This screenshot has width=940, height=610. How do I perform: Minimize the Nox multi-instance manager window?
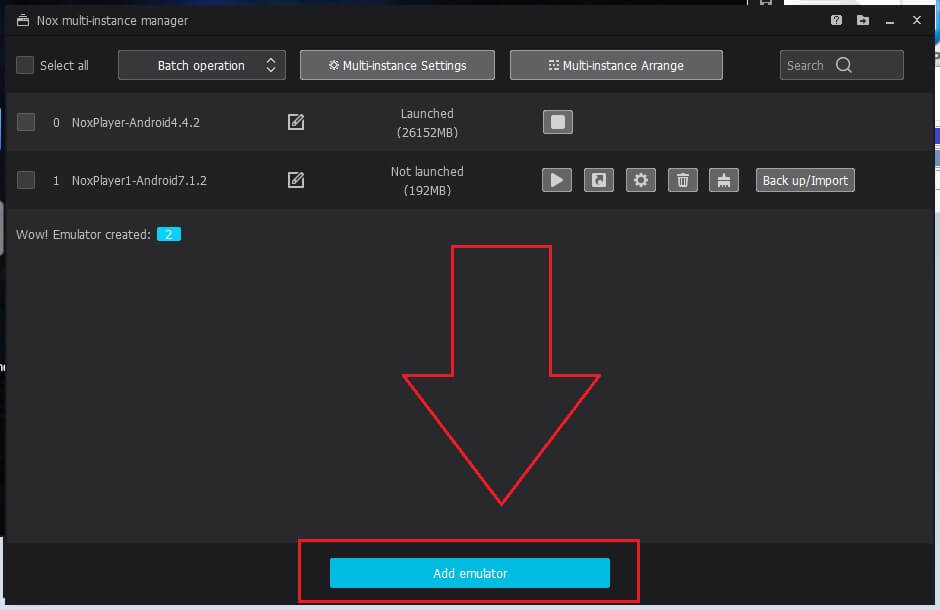pos(890,21)
